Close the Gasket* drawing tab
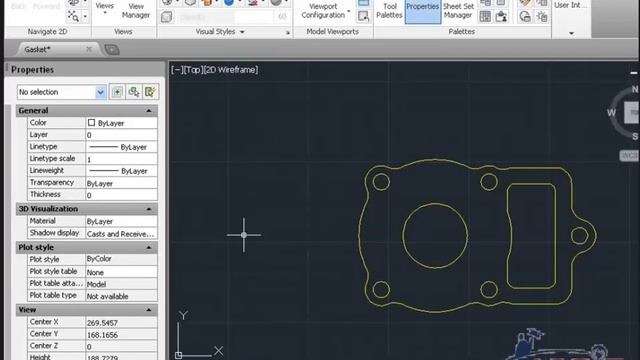The width and height of the screenshot is (640, 360). click(89, 49)
